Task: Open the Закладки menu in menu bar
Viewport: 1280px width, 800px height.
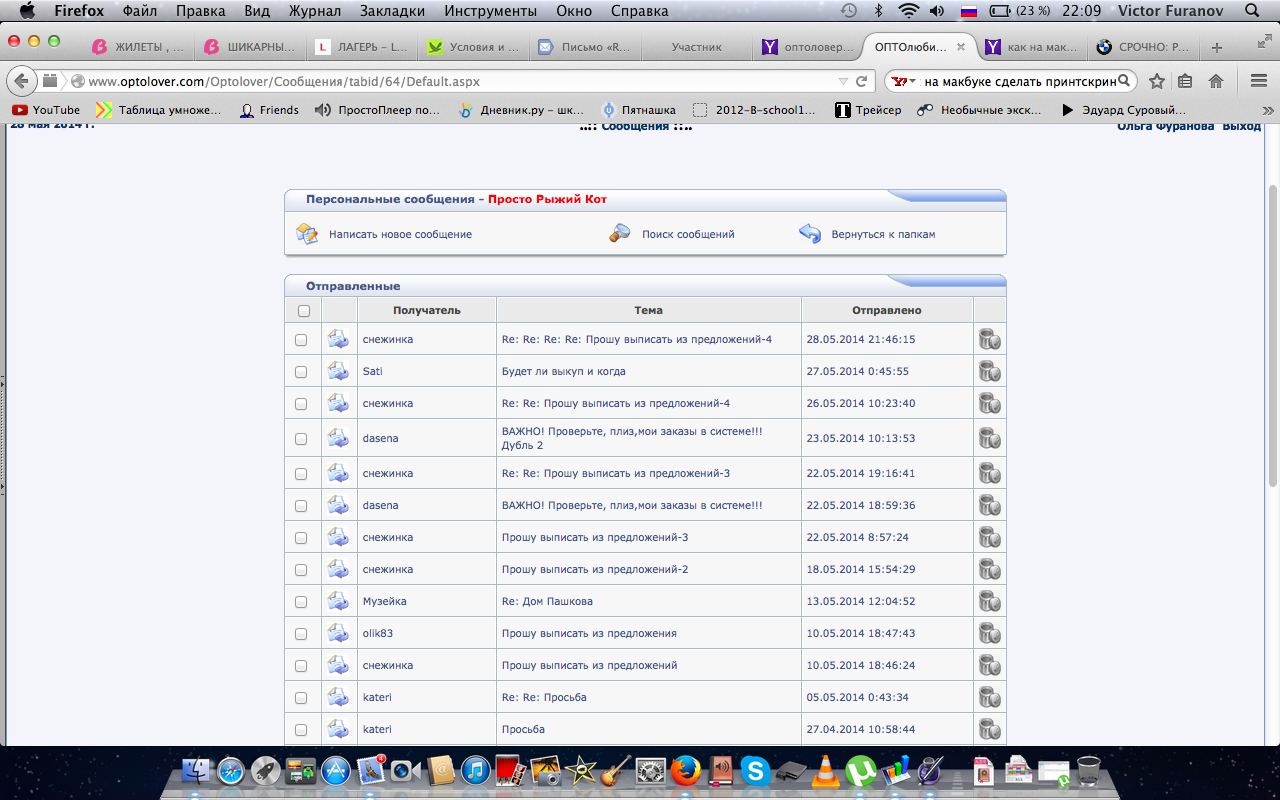Action: [x=383, y=11]
